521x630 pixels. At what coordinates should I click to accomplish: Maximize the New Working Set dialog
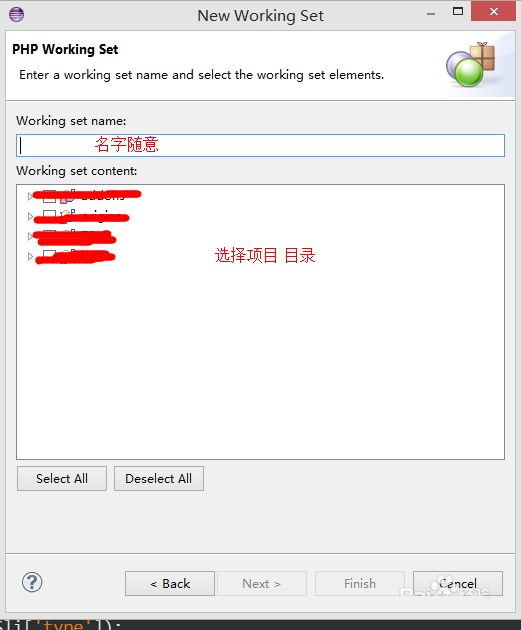pyautogui.click(x=458, y=11)
